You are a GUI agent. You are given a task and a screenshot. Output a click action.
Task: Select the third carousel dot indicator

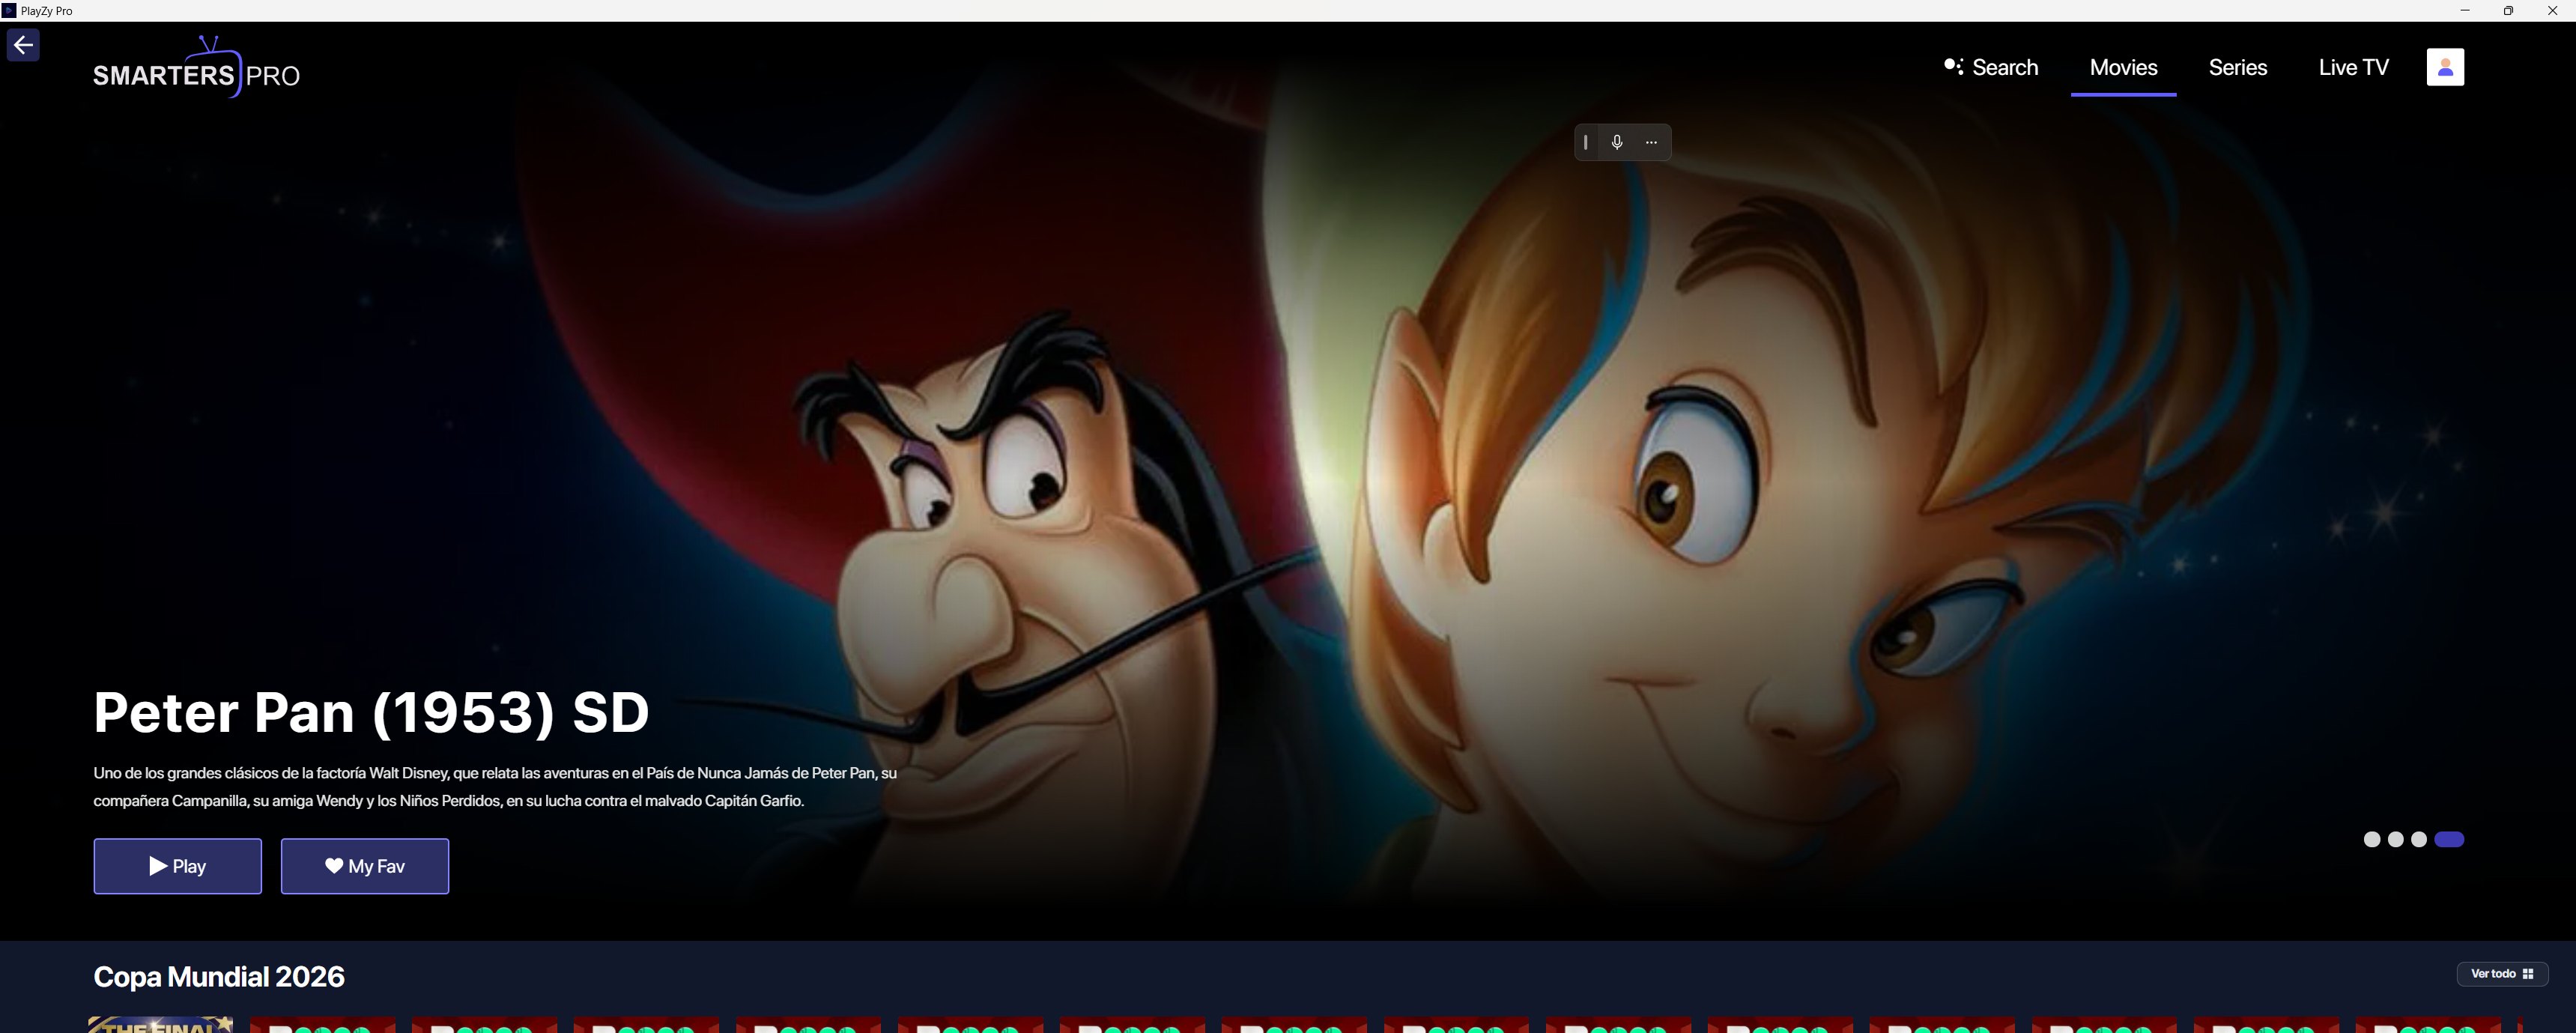pyautogui.click(x=2418, y=839)
